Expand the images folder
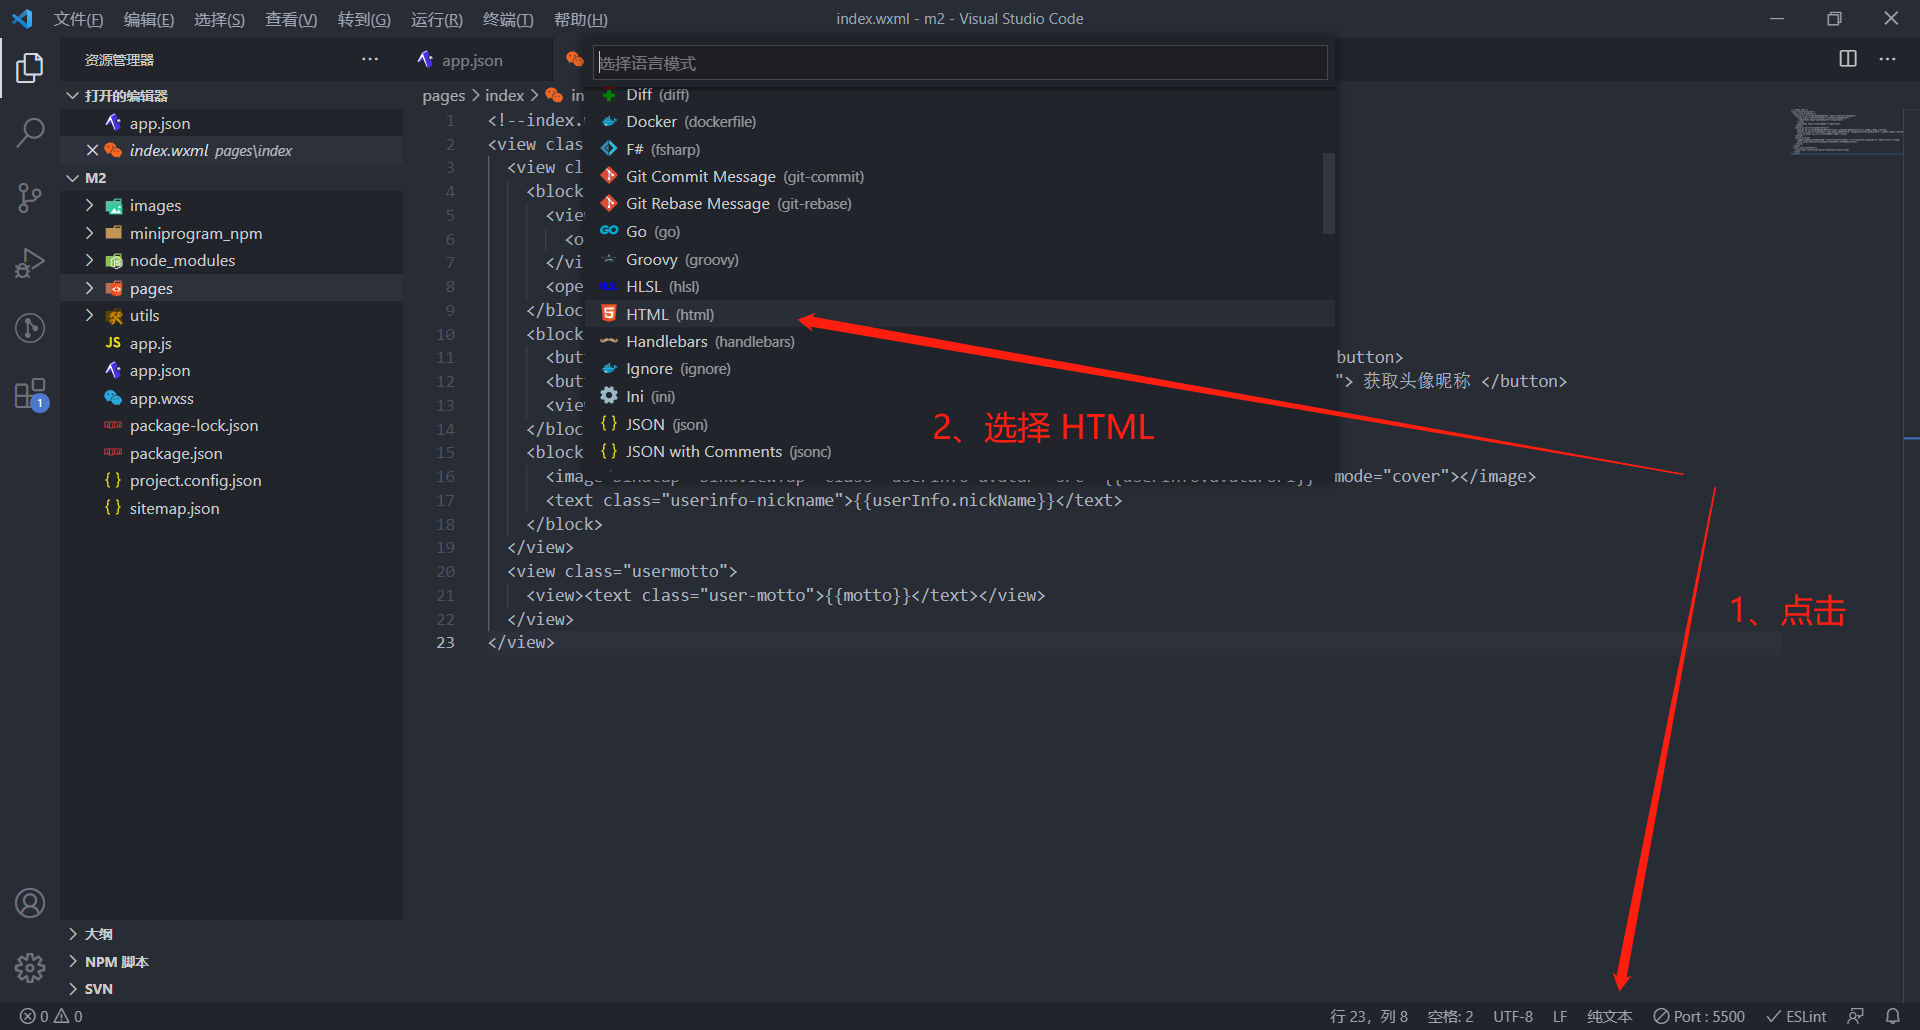The width and height of the screenshot is (1920, 1030). 232,205
